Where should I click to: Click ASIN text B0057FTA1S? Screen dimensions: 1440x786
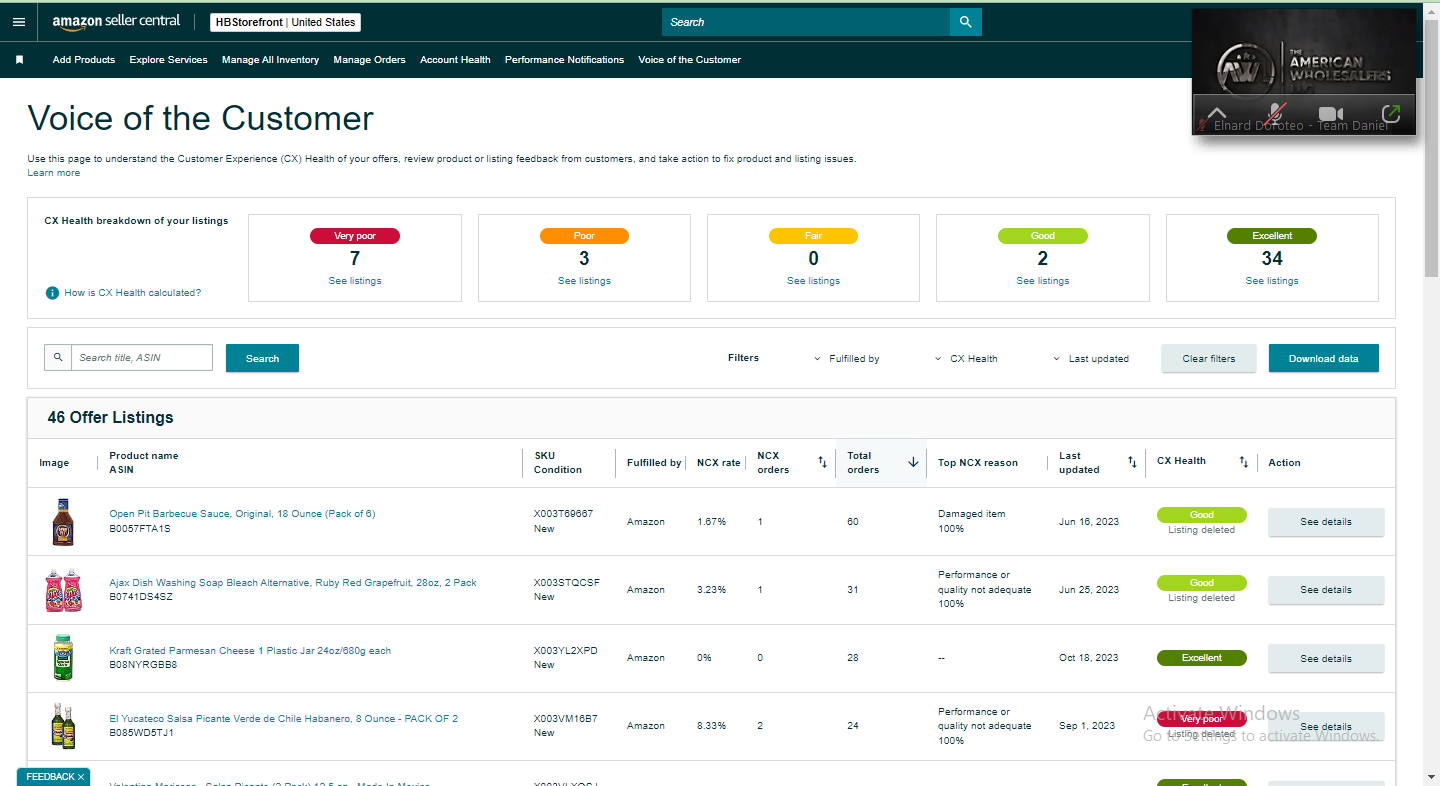(x=140, y=528)
